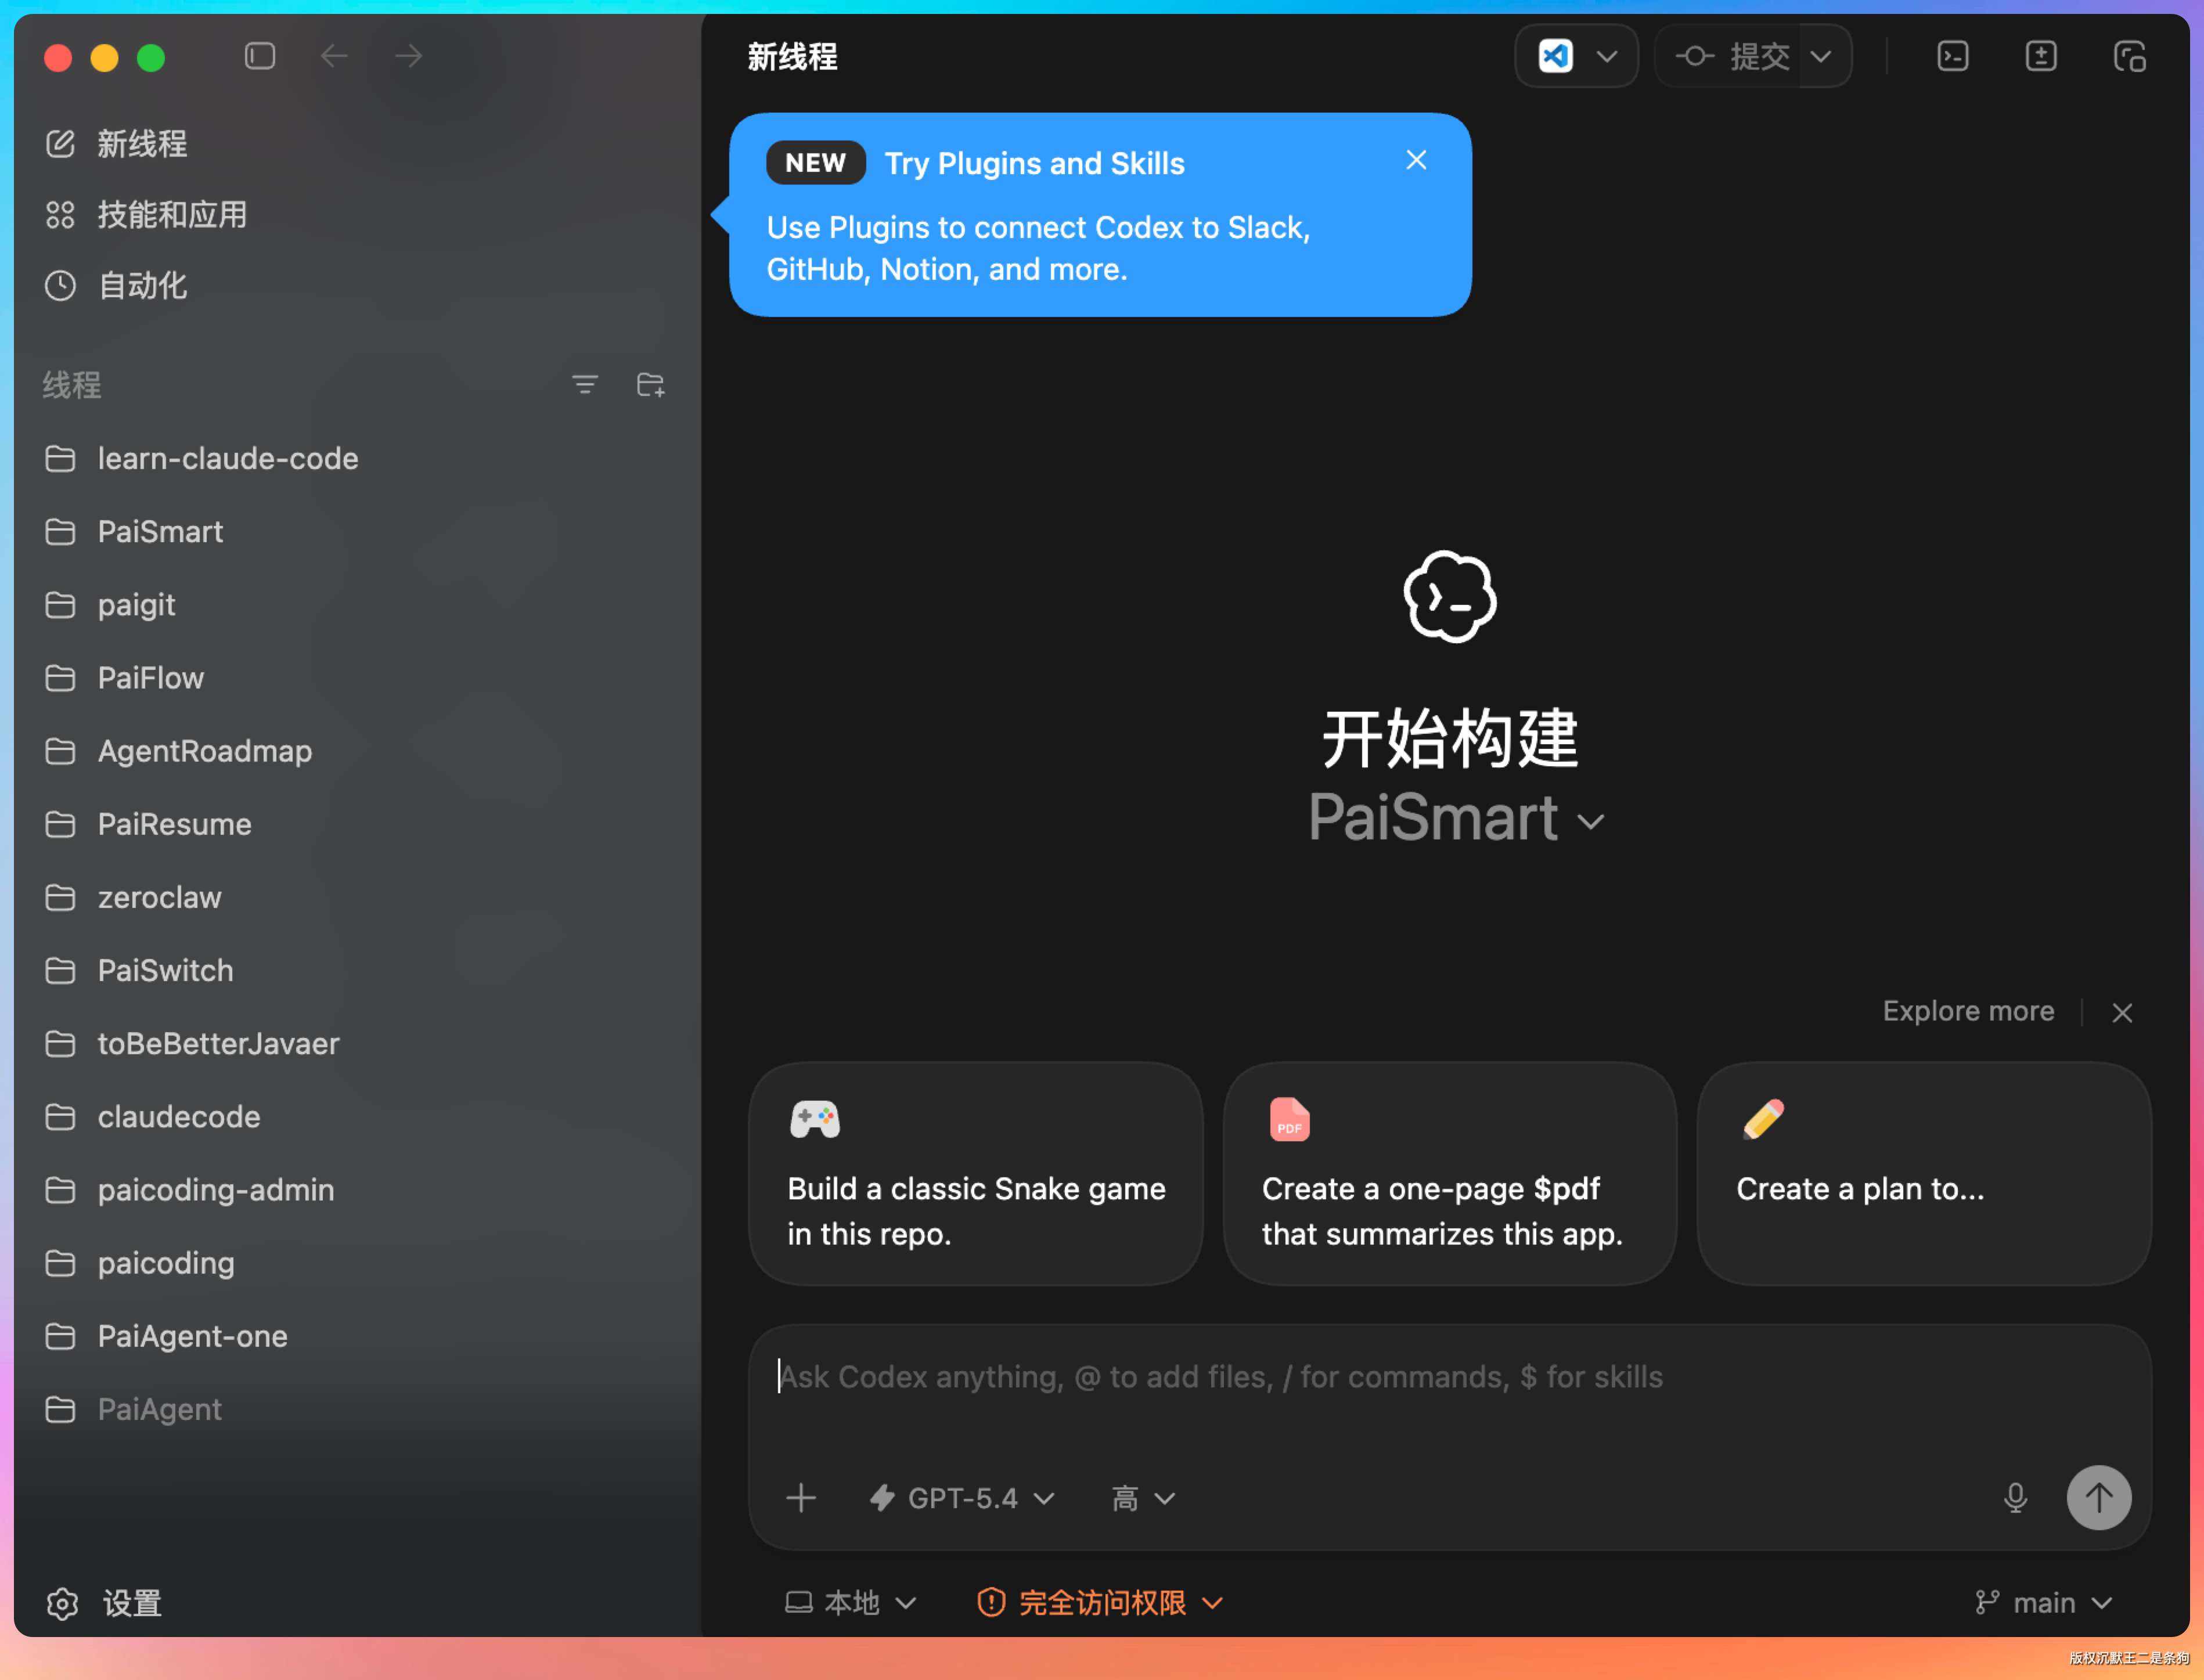Dismiss the suggestion cards with X
This screenshot has width=2204, height=1680.
click(x=2122, y=1013)
